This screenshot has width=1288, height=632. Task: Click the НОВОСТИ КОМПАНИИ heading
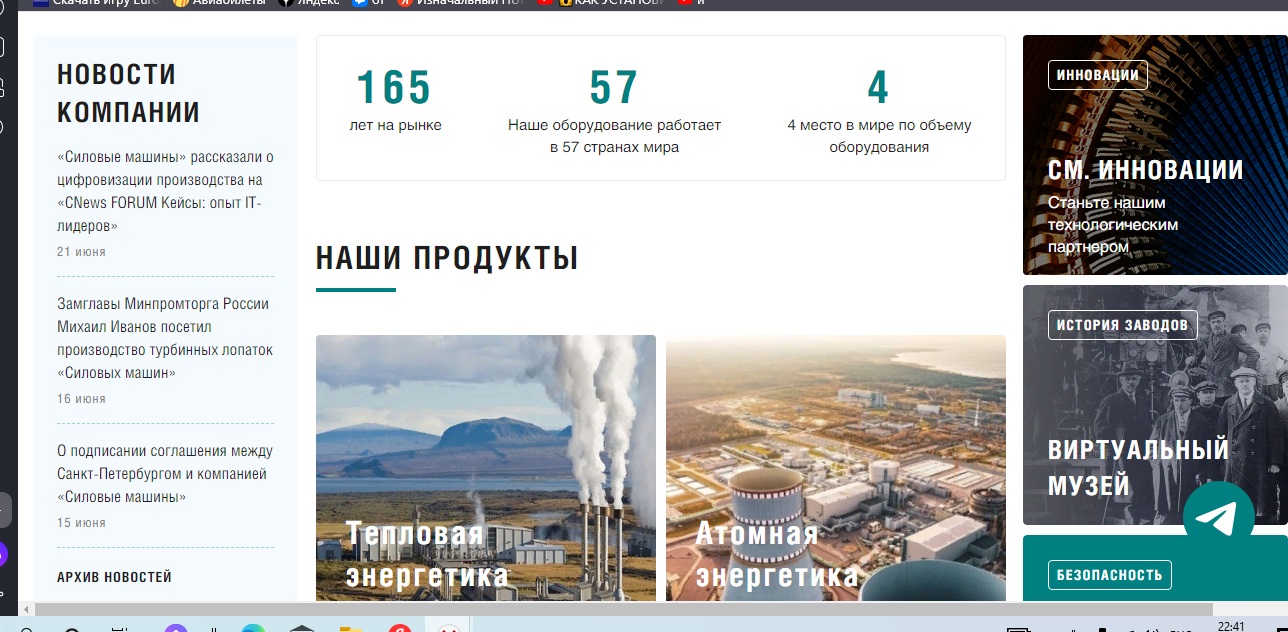click(x=128, y=93)
